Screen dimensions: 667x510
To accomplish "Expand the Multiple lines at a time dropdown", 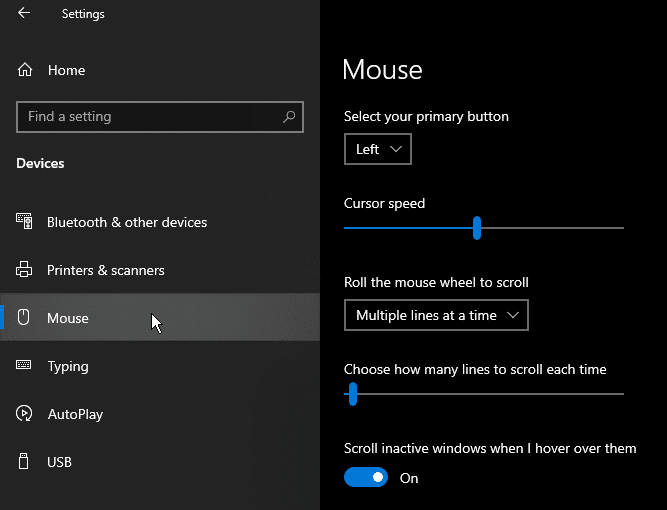I will [x=436, y=315].
